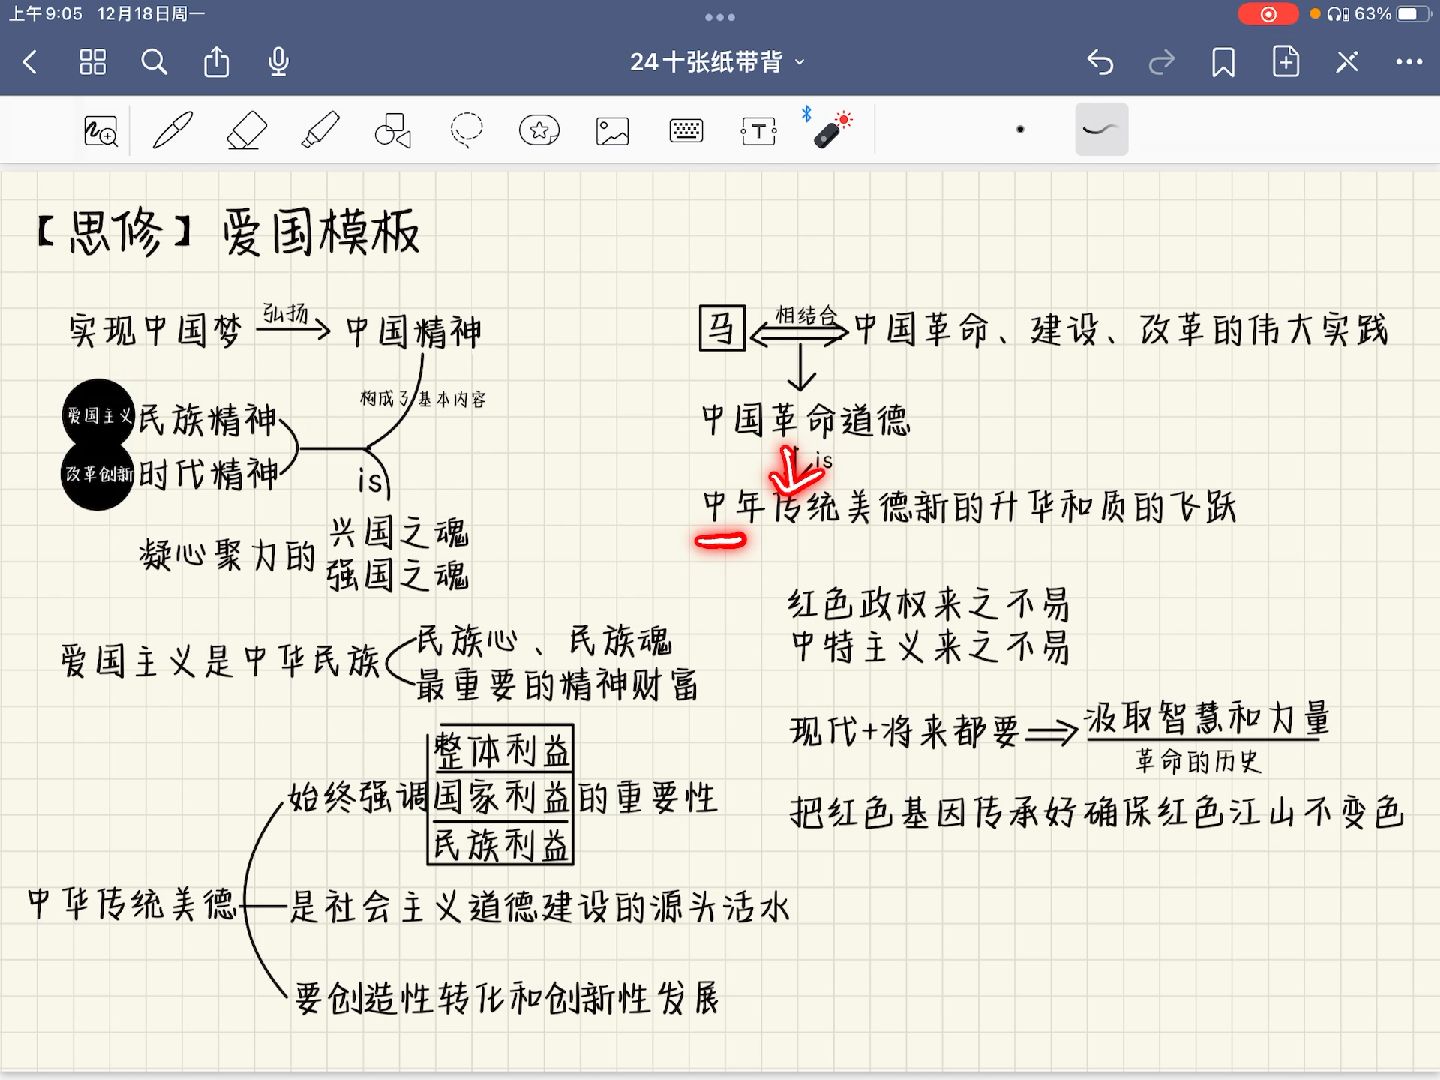Toggle read-only mode pencil-cross icon
Image resolution: width=1440 pixels, height=1080 pixels.
(x=1347, y=62)
